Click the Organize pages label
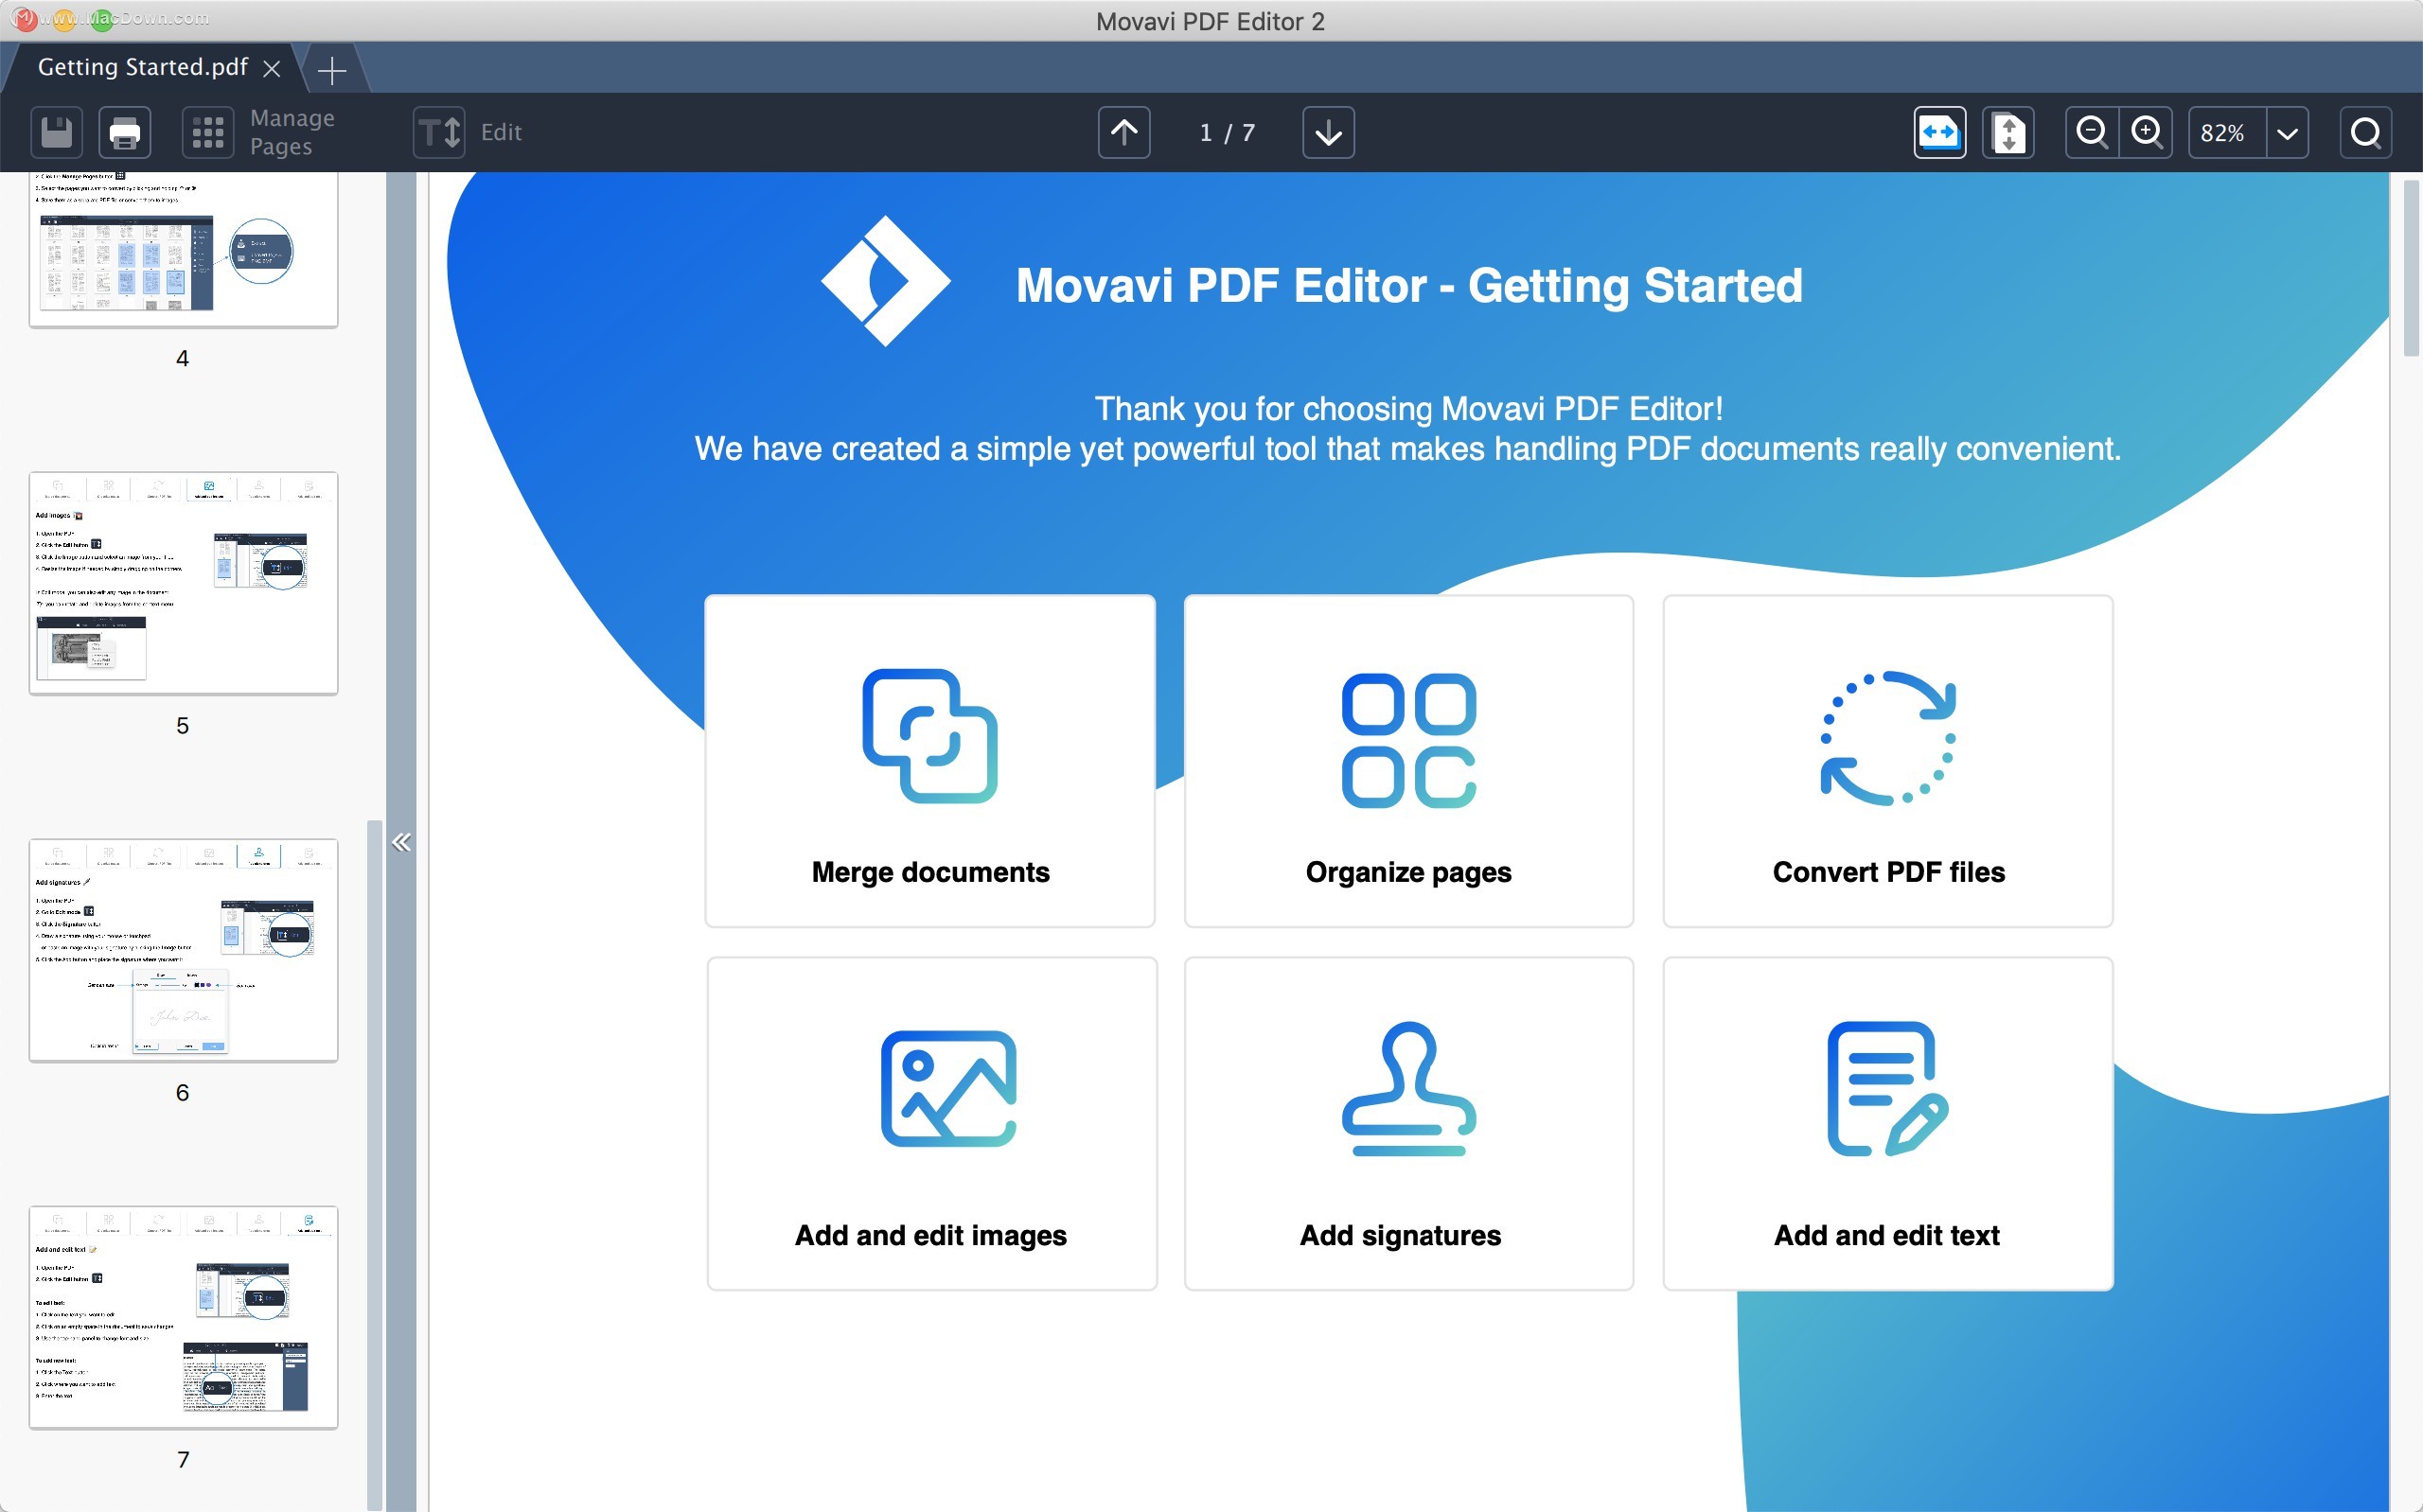Screen dimensions: 2423x1512 point(1409,872)
